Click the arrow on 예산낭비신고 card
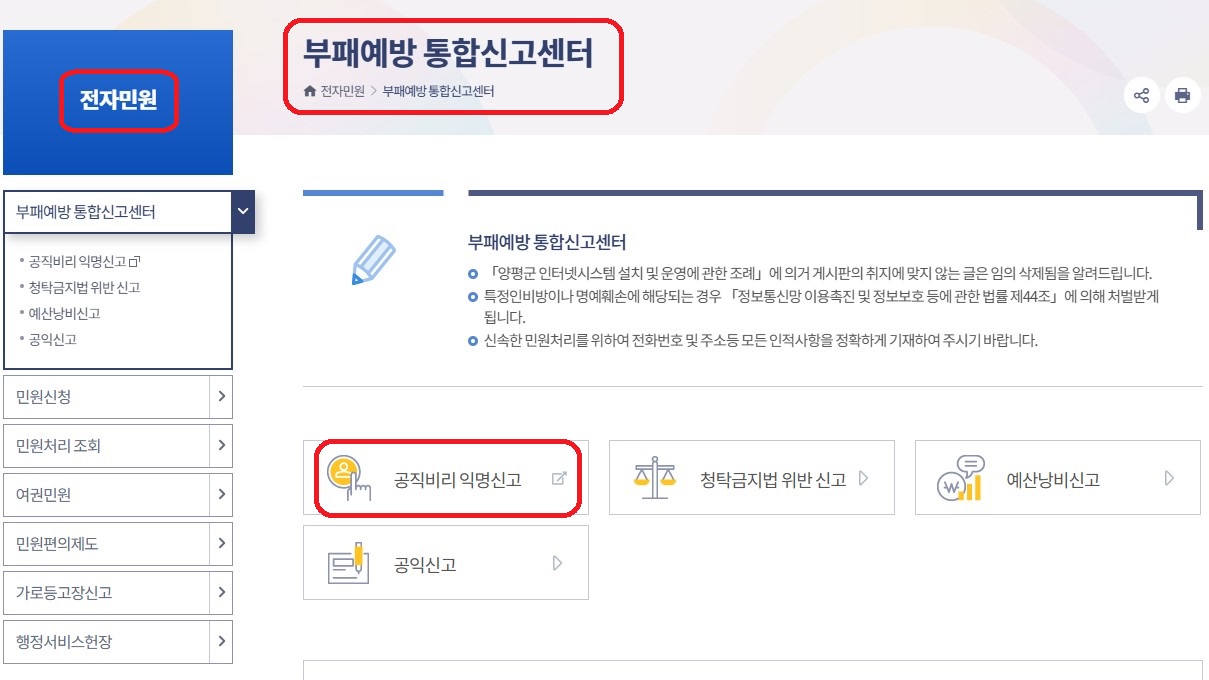The width and height of the screenshot is (1209, 680). pyautogui.click(x=1169, y=479)
